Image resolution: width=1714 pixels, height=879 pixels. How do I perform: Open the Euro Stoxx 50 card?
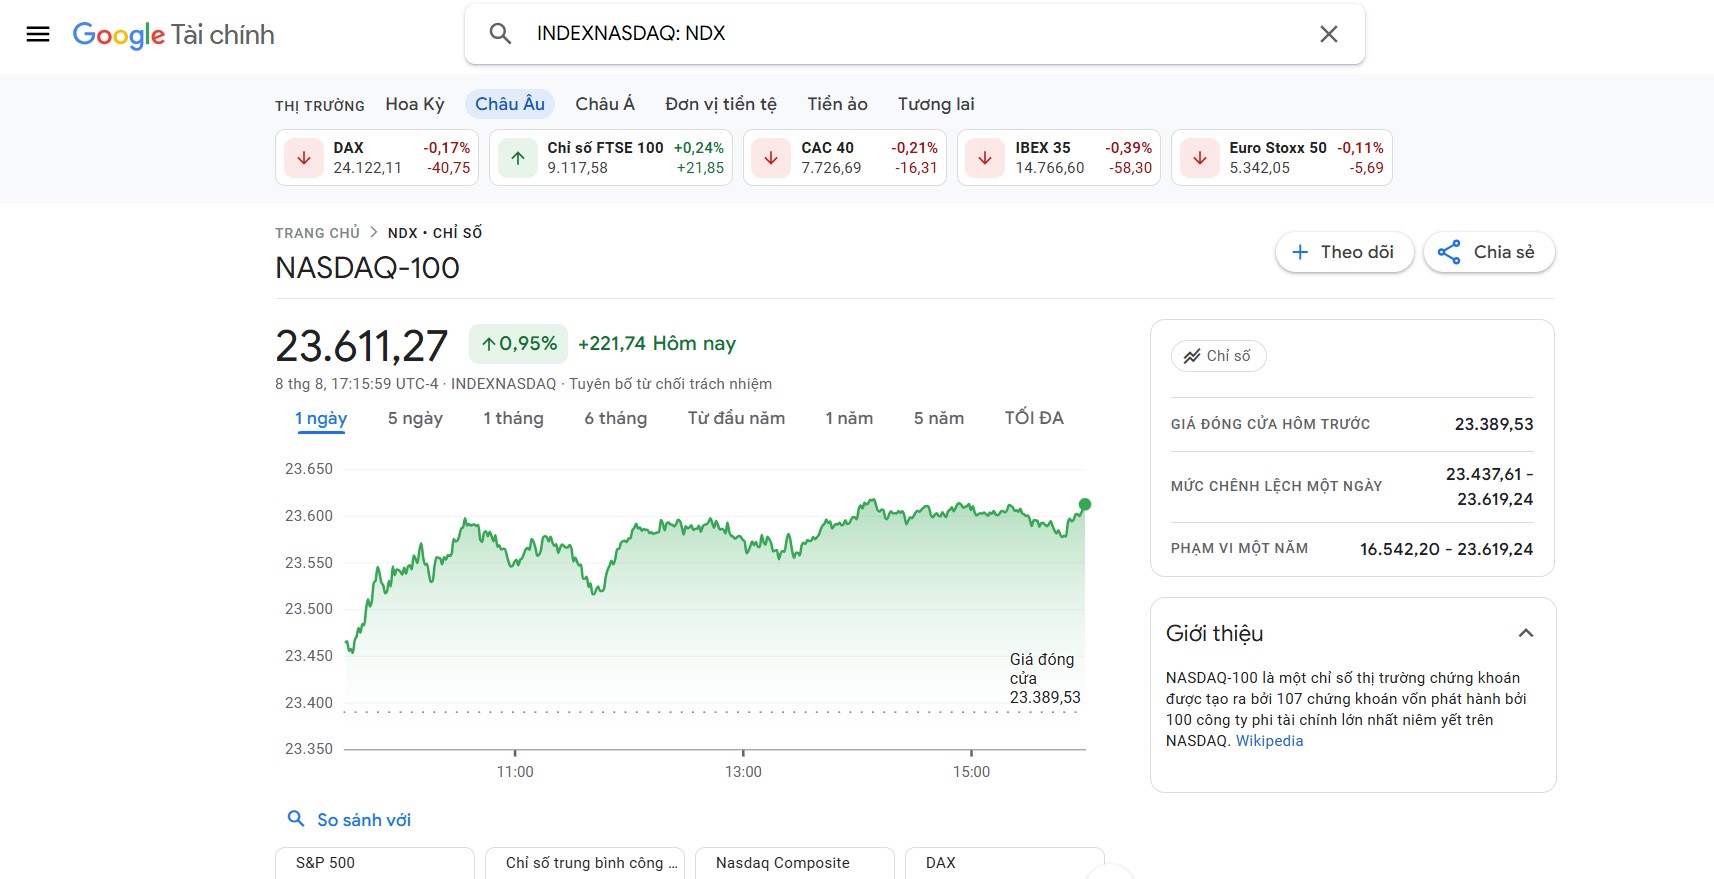click(1282, 158)
